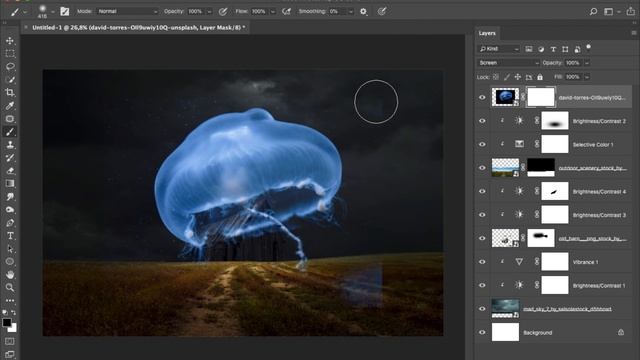Select the Brush tool in the toolbar
Screen dimensions: 640x360
[x=10, y=132]
